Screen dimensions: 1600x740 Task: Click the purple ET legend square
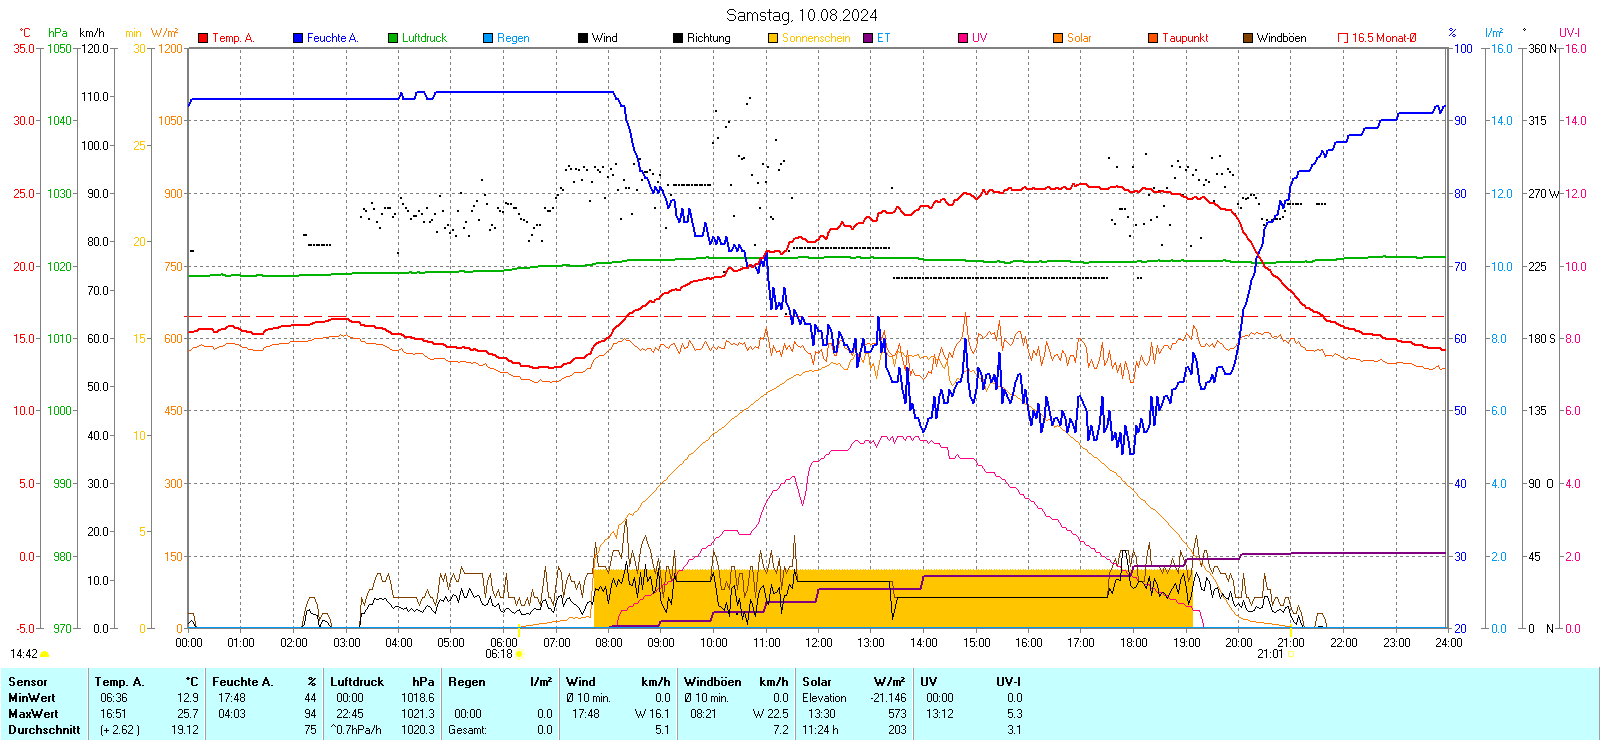tap(868, 38)
